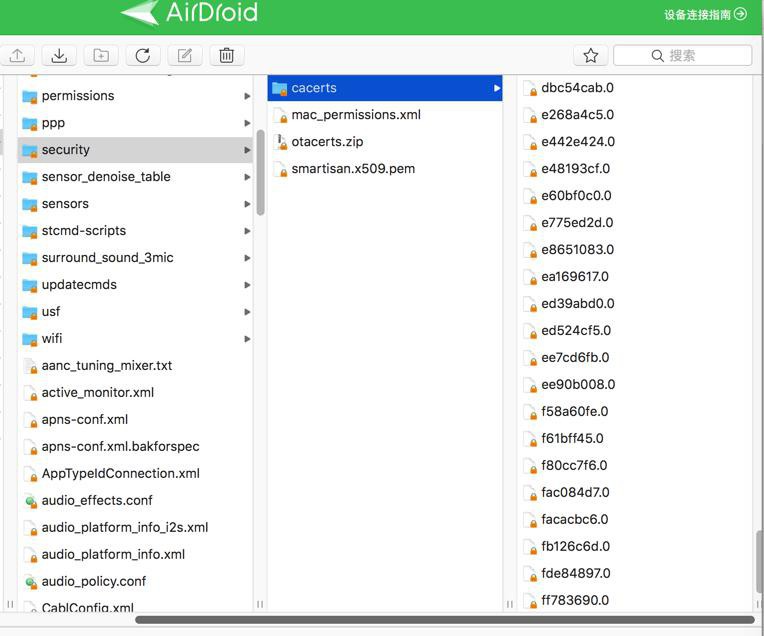Screen dimensions: 764x636
Task: Select fb126c6d.0 certificate file
Action: coord(635,547)
